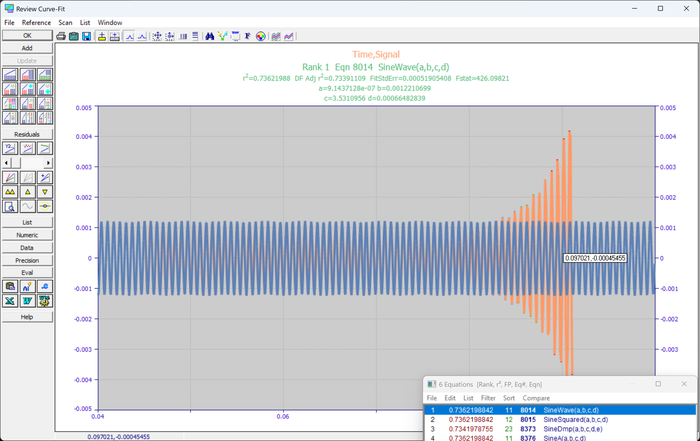
Task: Click the vertical bars toolbar icon
Action: (x=183, y=36)
